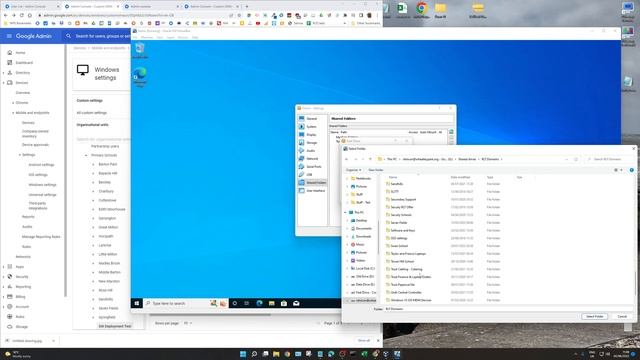The image size is (640, 360).
Task: Expand the Apps section in Google Admin
Action: tap(4, 267)
